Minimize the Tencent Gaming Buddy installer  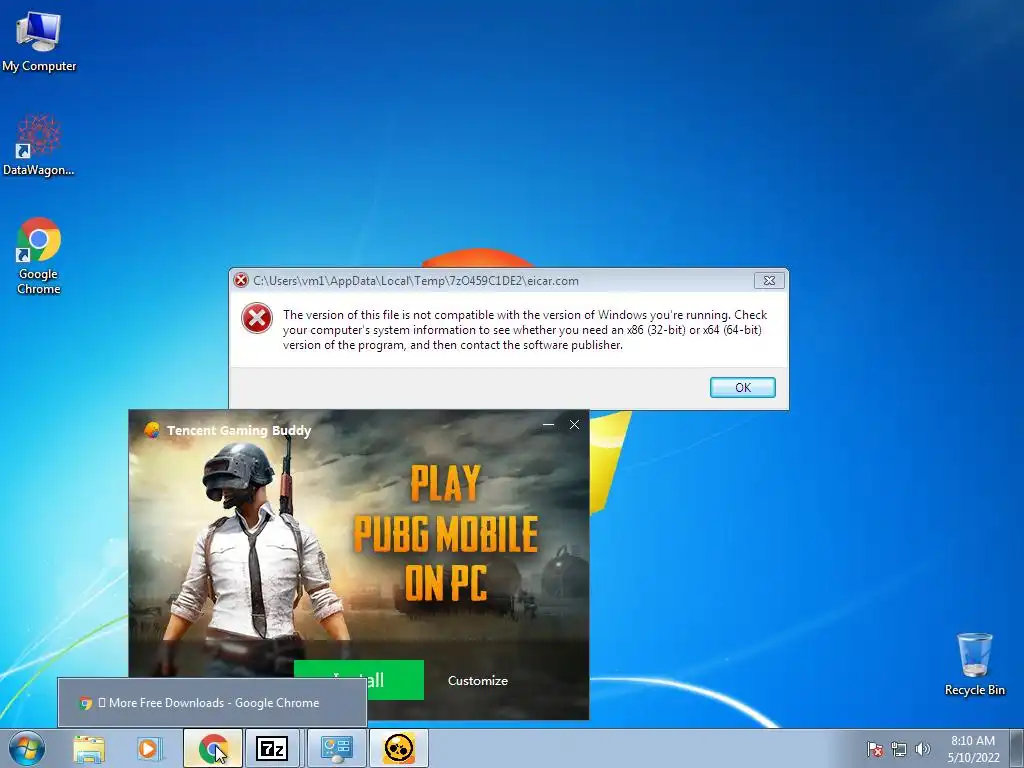click(549, 424)
